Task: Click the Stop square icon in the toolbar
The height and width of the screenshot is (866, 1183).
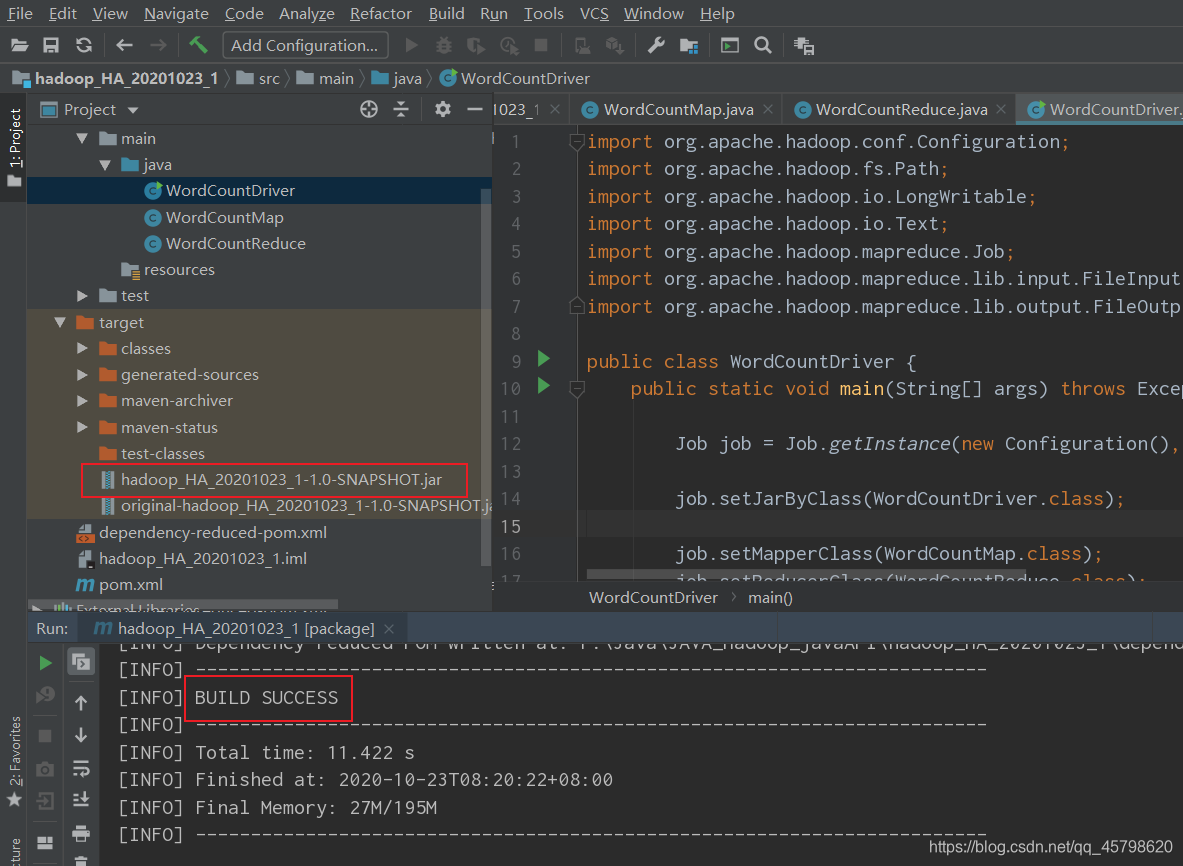Action: click(541, 46)
